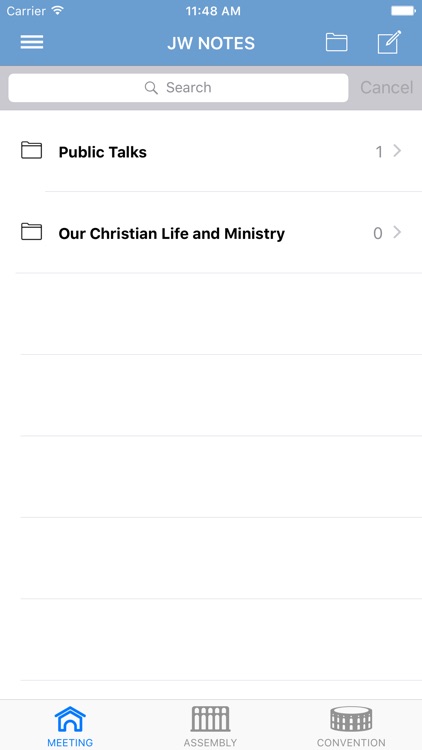Viewport: 422px width, 750px height.
Task: Tap the Public Talks folder icon
Action: 32,151
